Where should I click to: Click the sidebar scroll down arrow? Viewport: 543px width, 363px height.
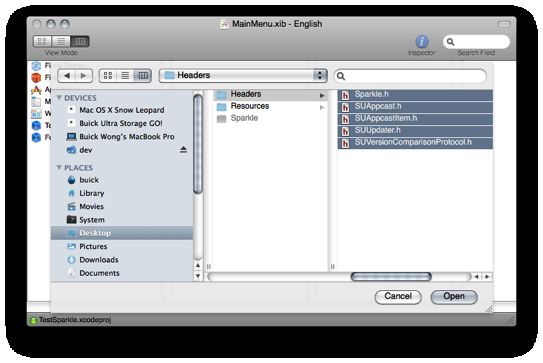(x=198, y=276)
